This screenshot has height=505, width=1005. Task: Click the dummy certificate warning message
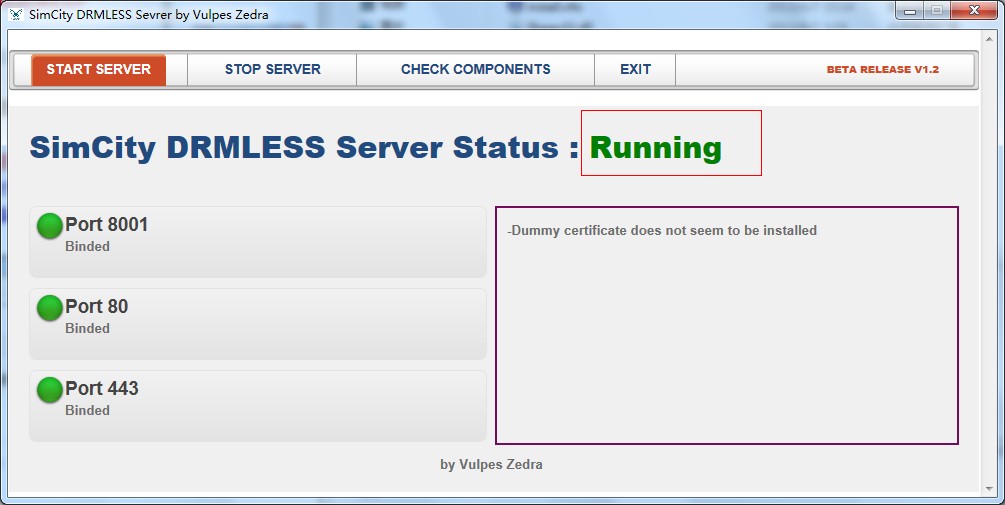point(662,231)
